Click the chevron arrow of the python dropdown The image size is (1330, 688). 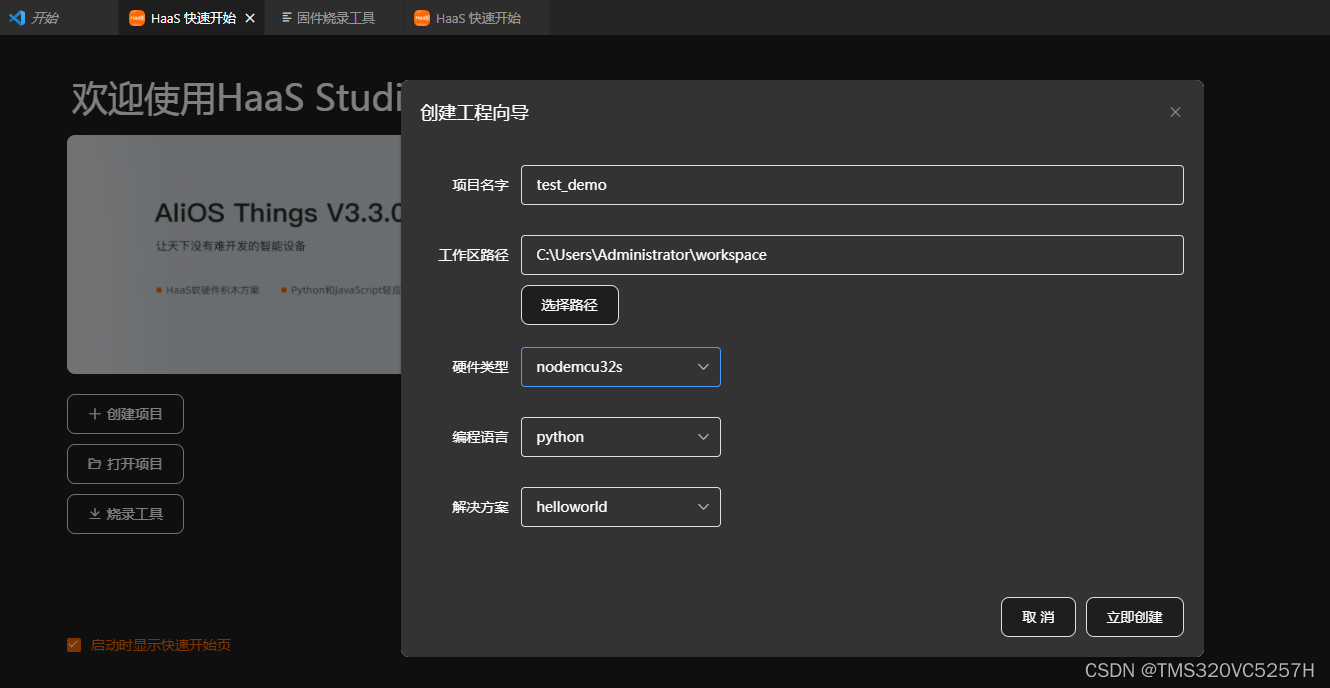703,437
